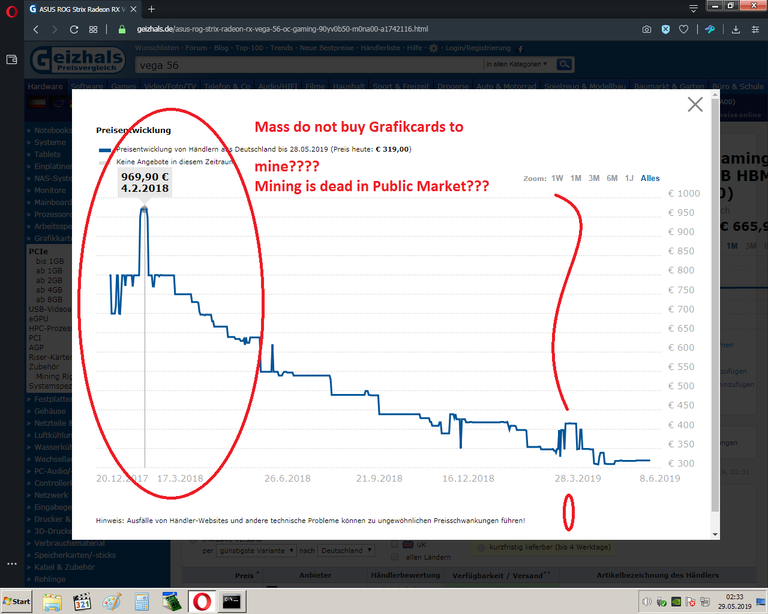
Task: Open the Auto & Motorrad category tab
Action: pyautogui.click(x=506, y=86)
